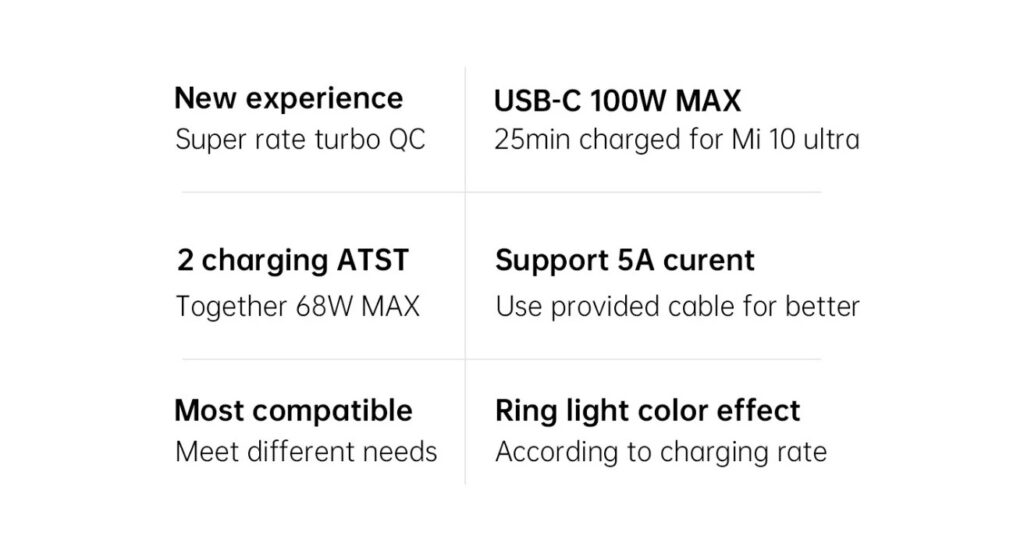The image size is (1024, 551).
Task: Click the divider line below "Super rate turbo QC"
Action: click(x=322, y=192)
